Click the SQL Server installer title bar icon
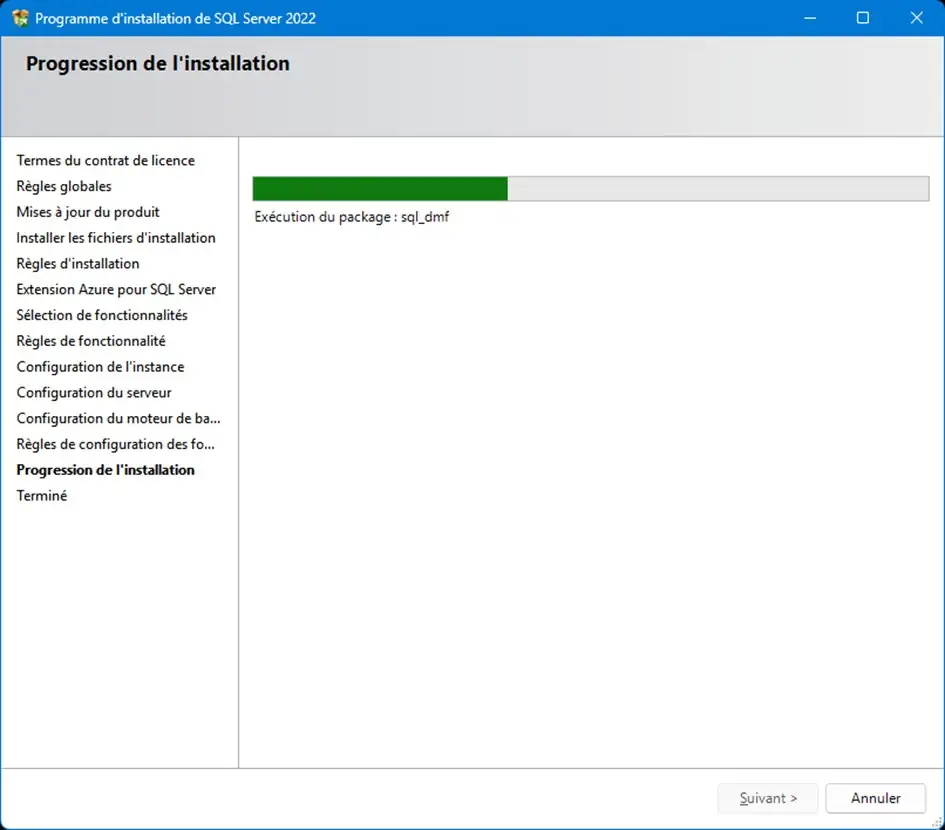This screenshot has width=945, height=830. tap(20, 18)
